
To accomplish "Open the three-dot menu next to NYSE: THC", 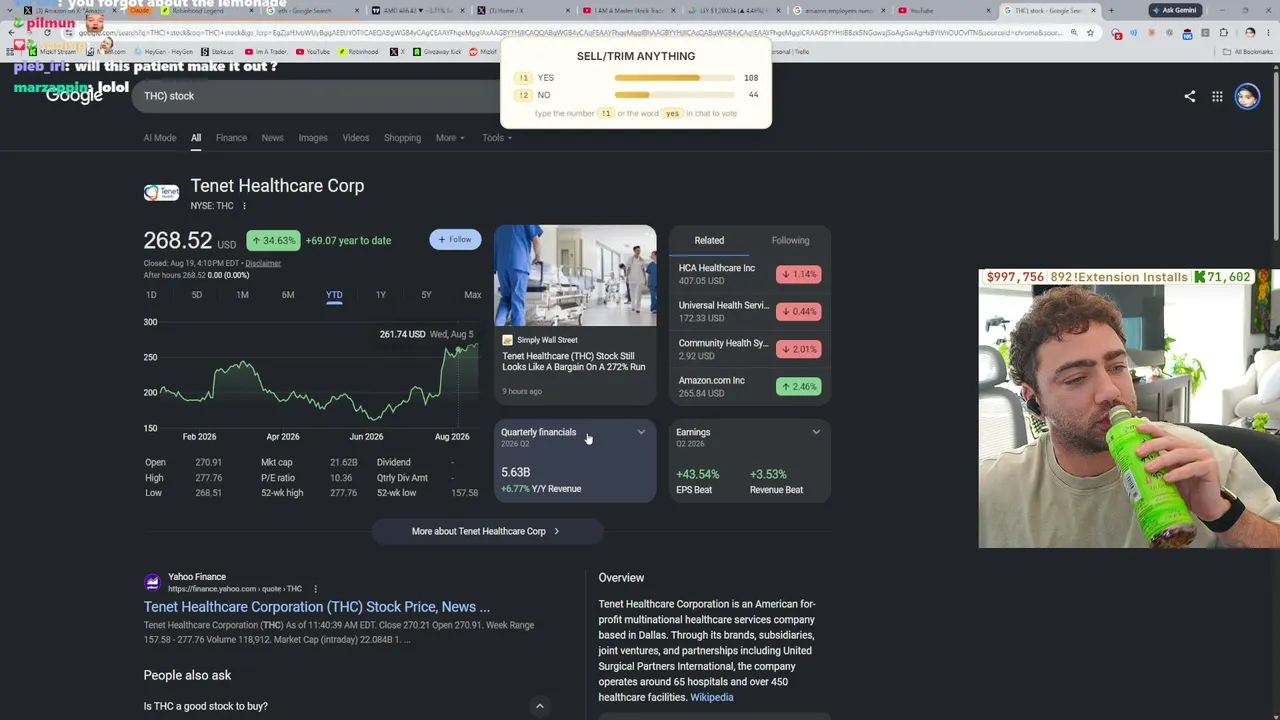I will click(x=244, y=206).
